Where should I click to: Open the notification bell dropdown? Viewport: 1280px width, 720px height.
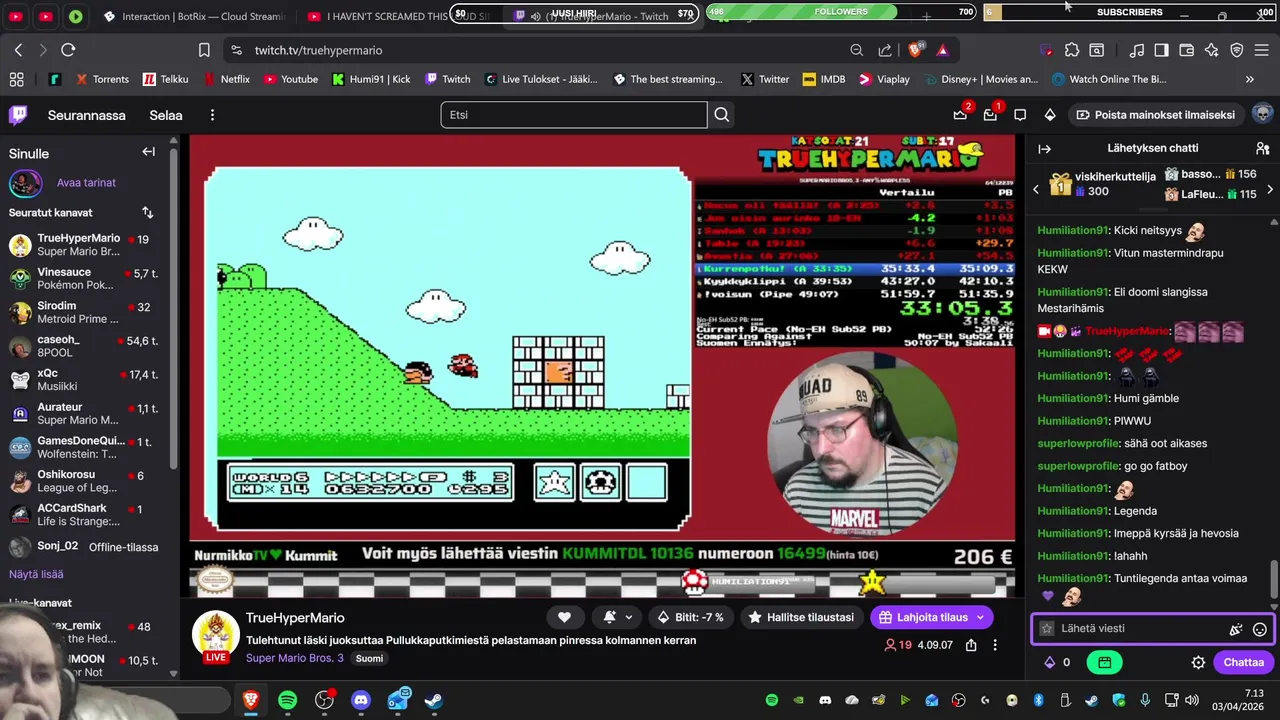click(x=617, y=617)
